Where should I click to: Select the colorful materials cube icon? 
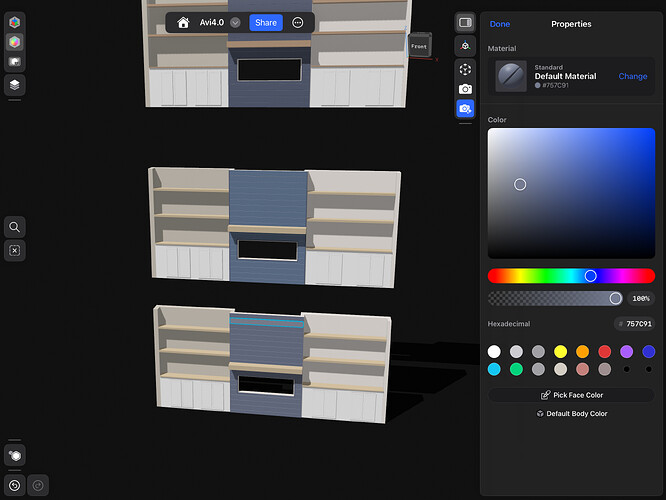pyautogui.click(x=14, y=42)
